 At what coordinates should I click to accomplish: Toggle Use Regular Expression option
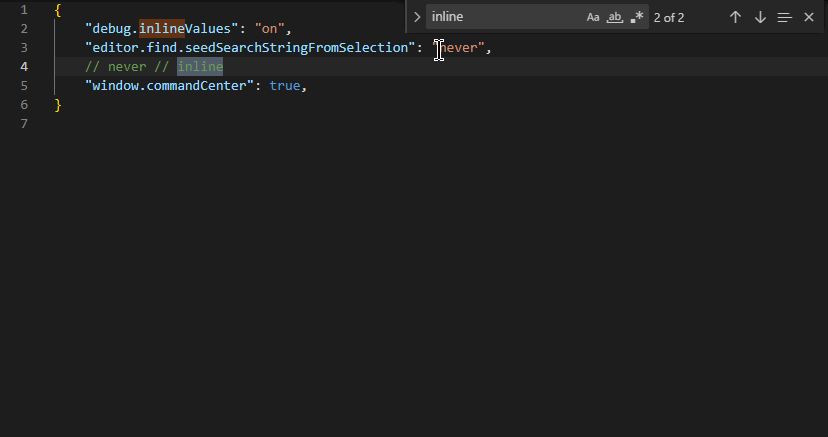[x=637, y=17]
